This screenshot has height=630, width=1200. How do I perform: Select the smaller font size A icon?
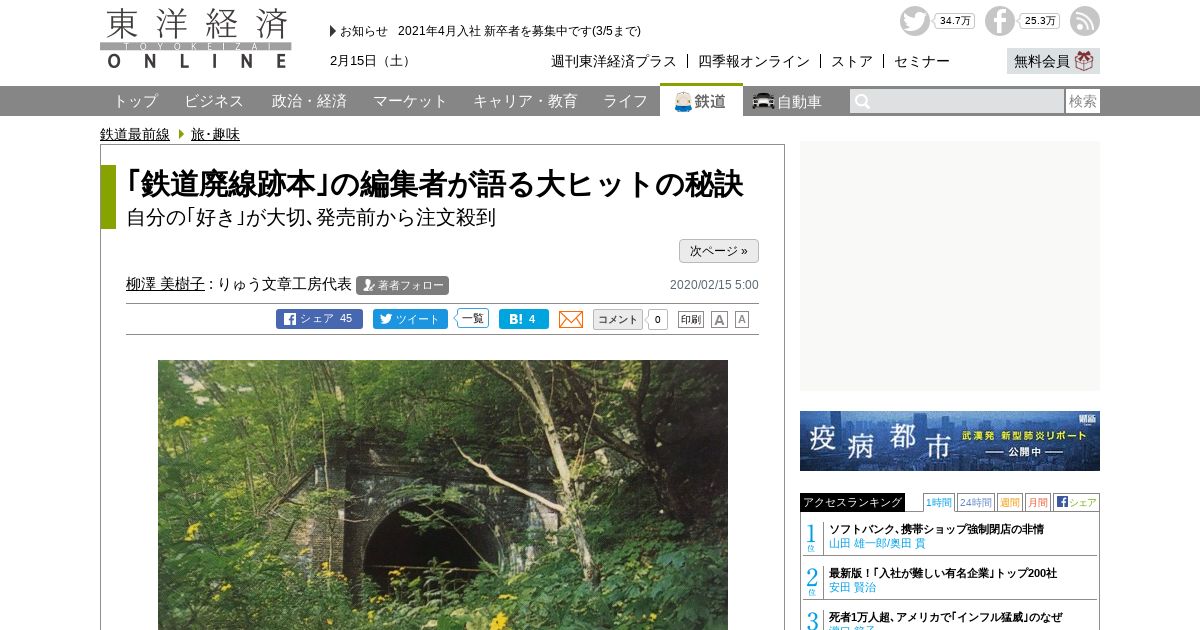click(x=742, y=319)
